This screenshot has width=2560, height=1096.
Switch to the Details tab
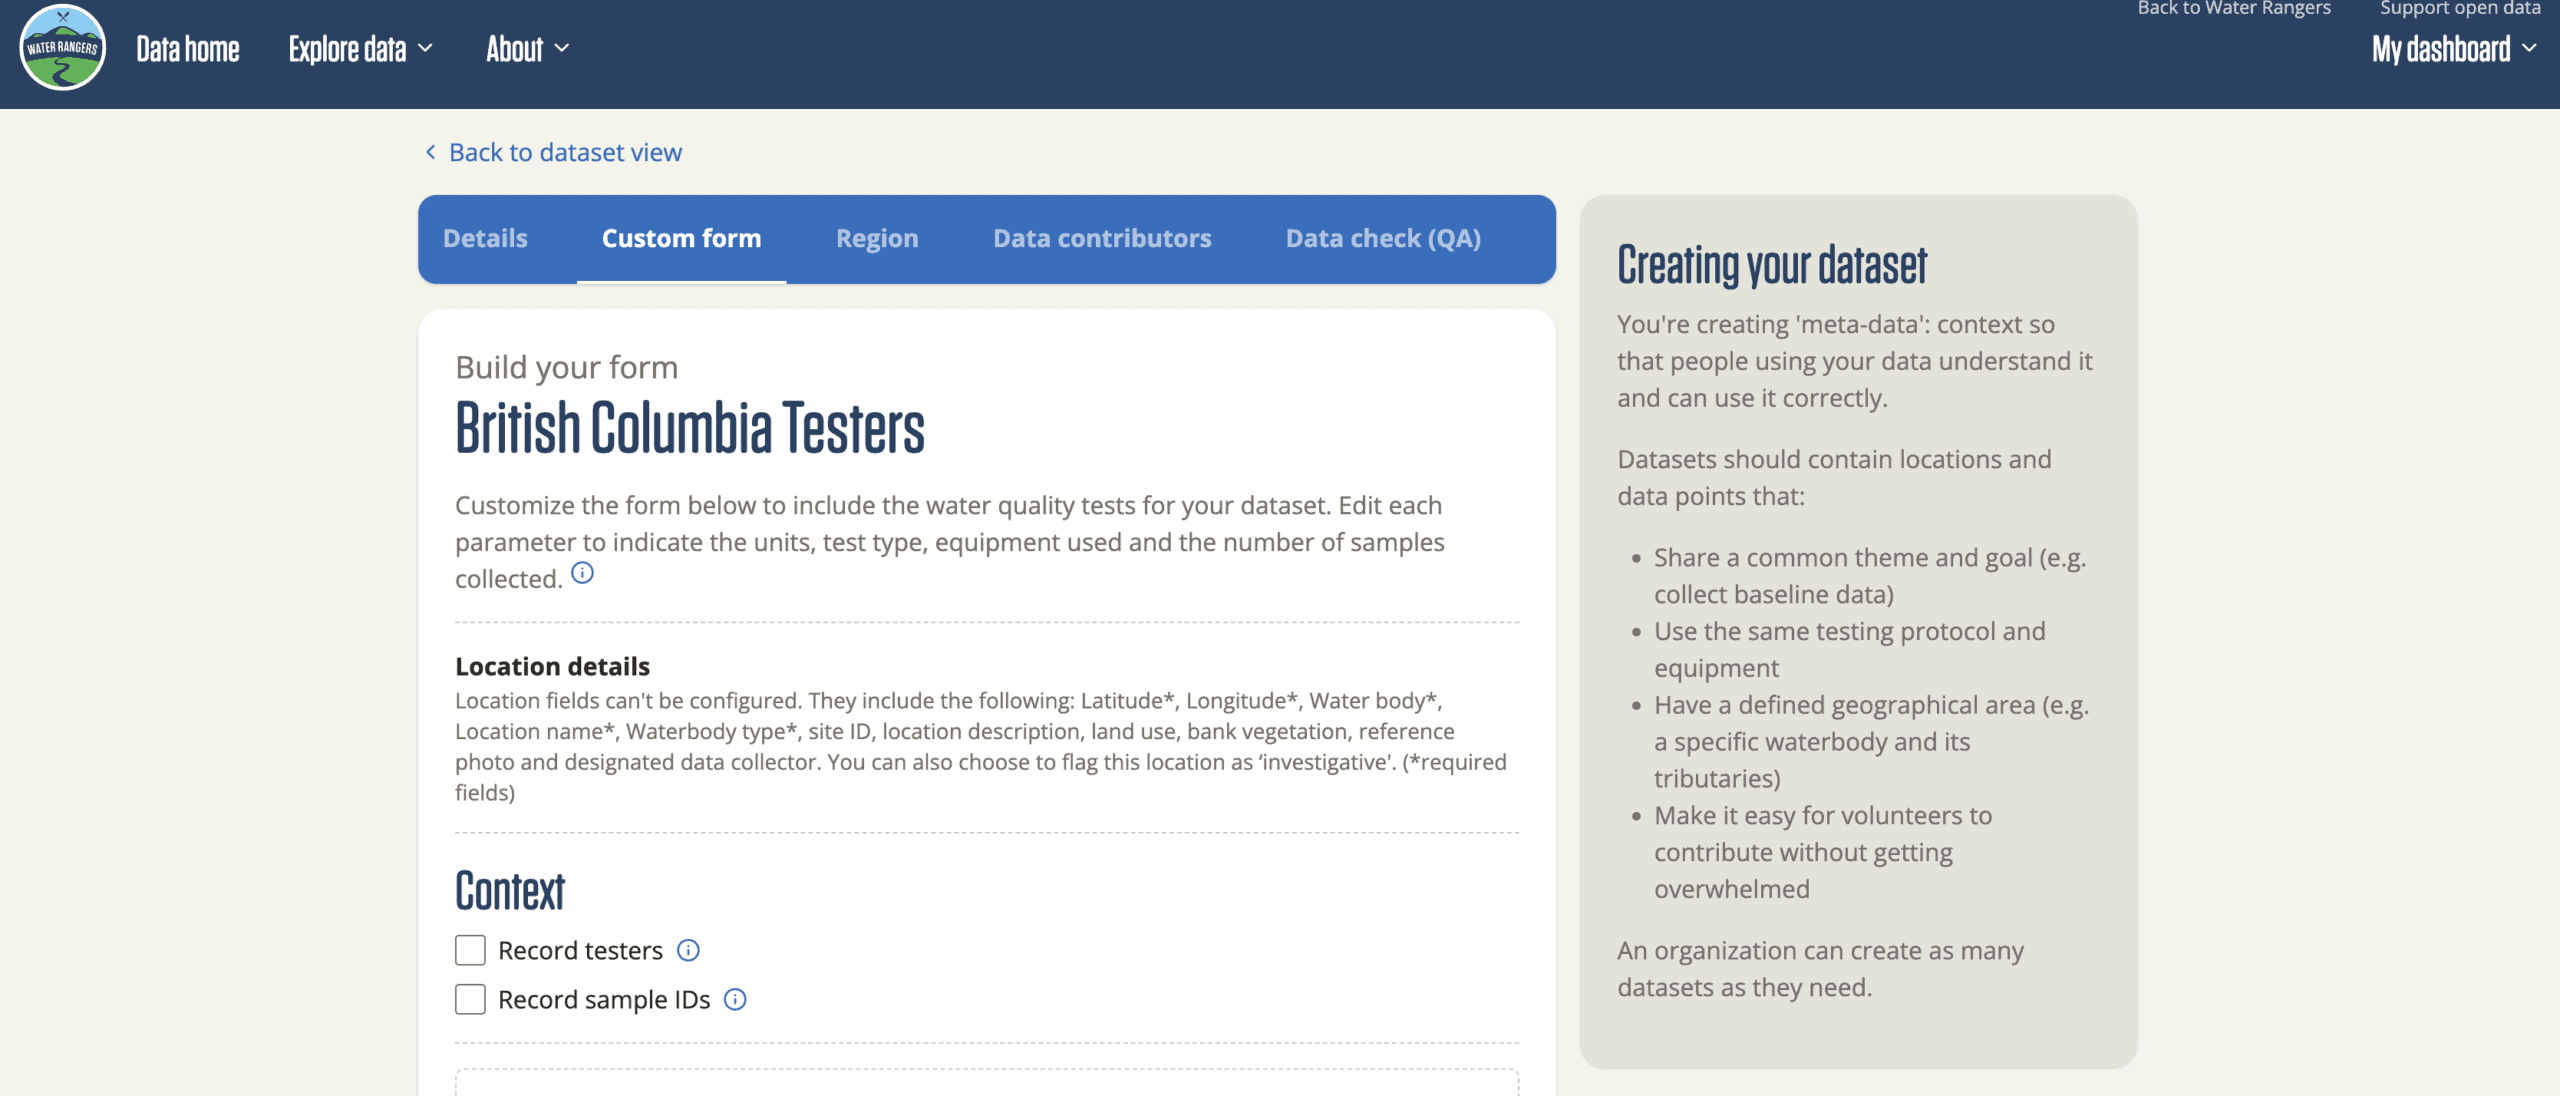pos(485,238)
